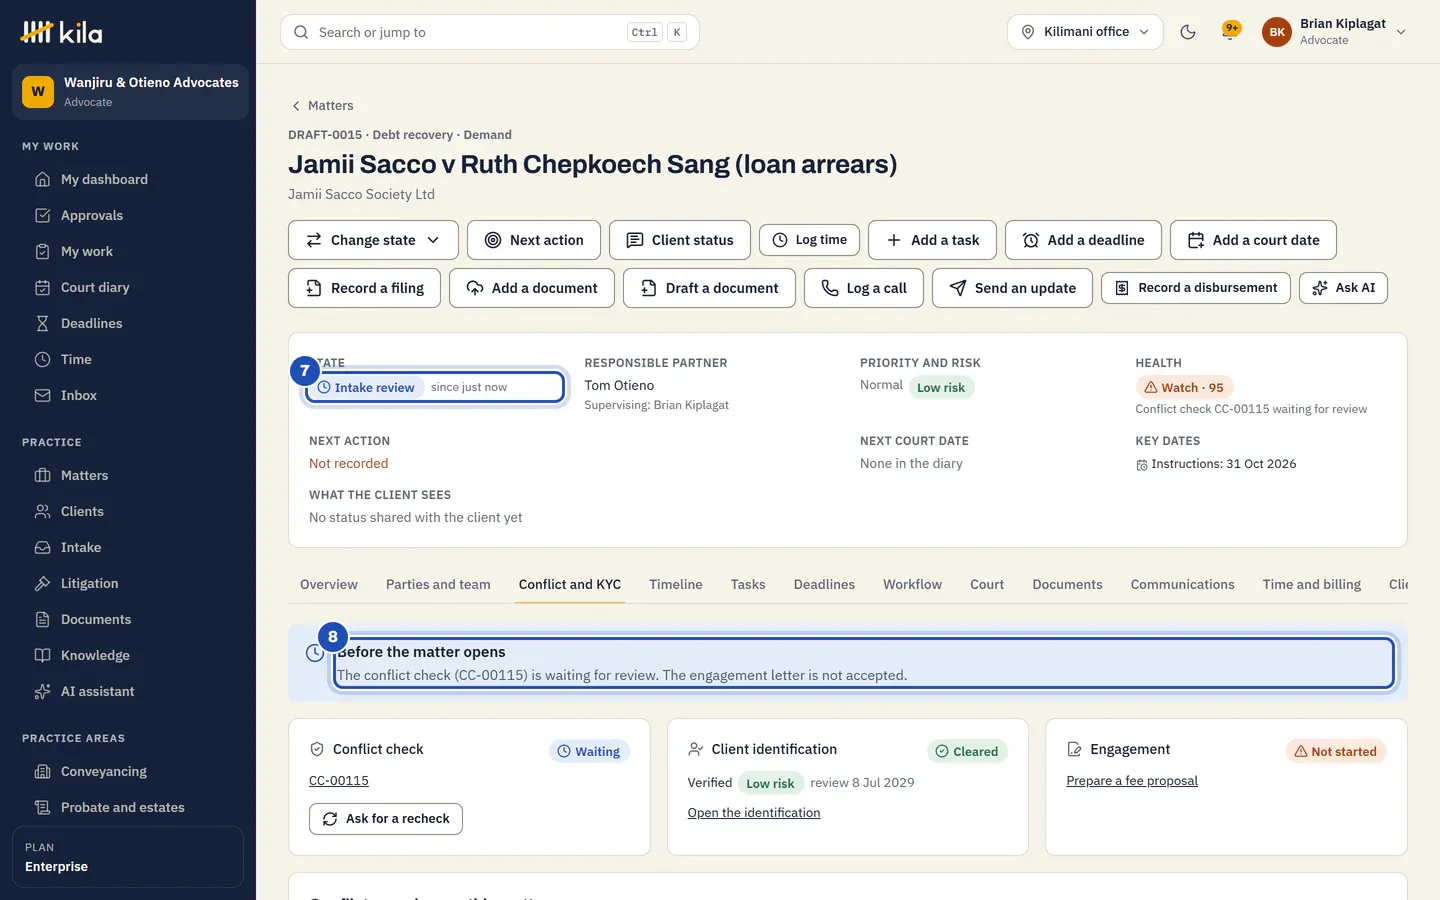Image resolution: width=1440 pixels, height=900 pixels.
Task: Open Inbox in sidebar
Action: (128, 395)
